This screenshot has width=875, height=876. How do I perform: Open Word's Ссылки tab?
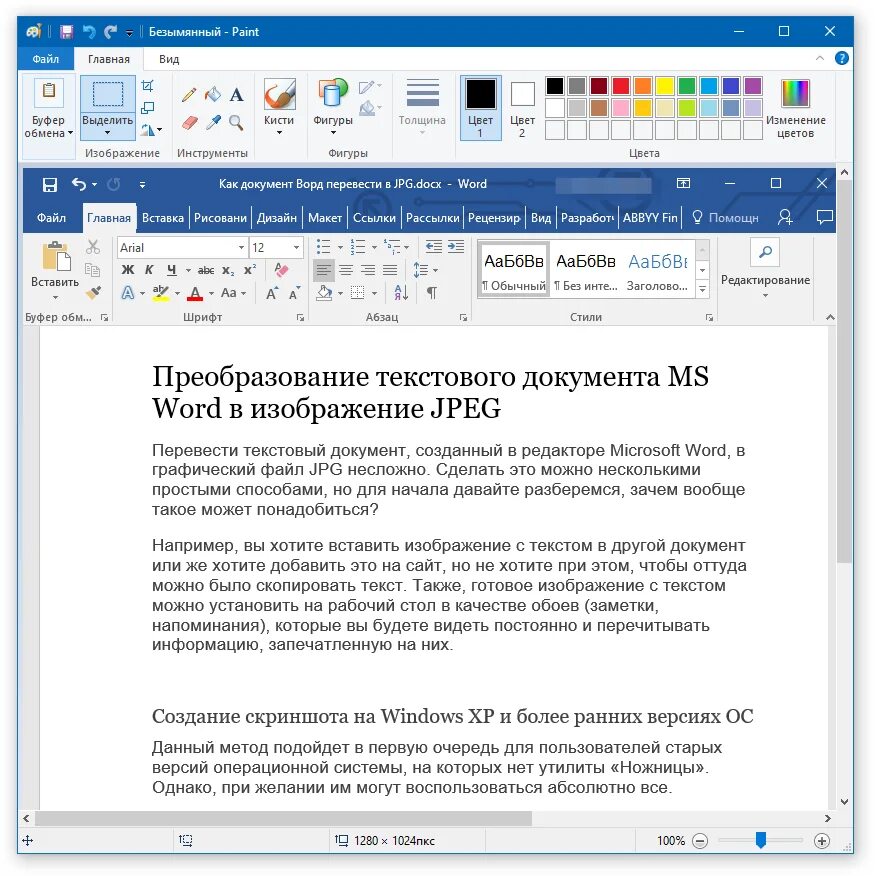tap(374, 218)
